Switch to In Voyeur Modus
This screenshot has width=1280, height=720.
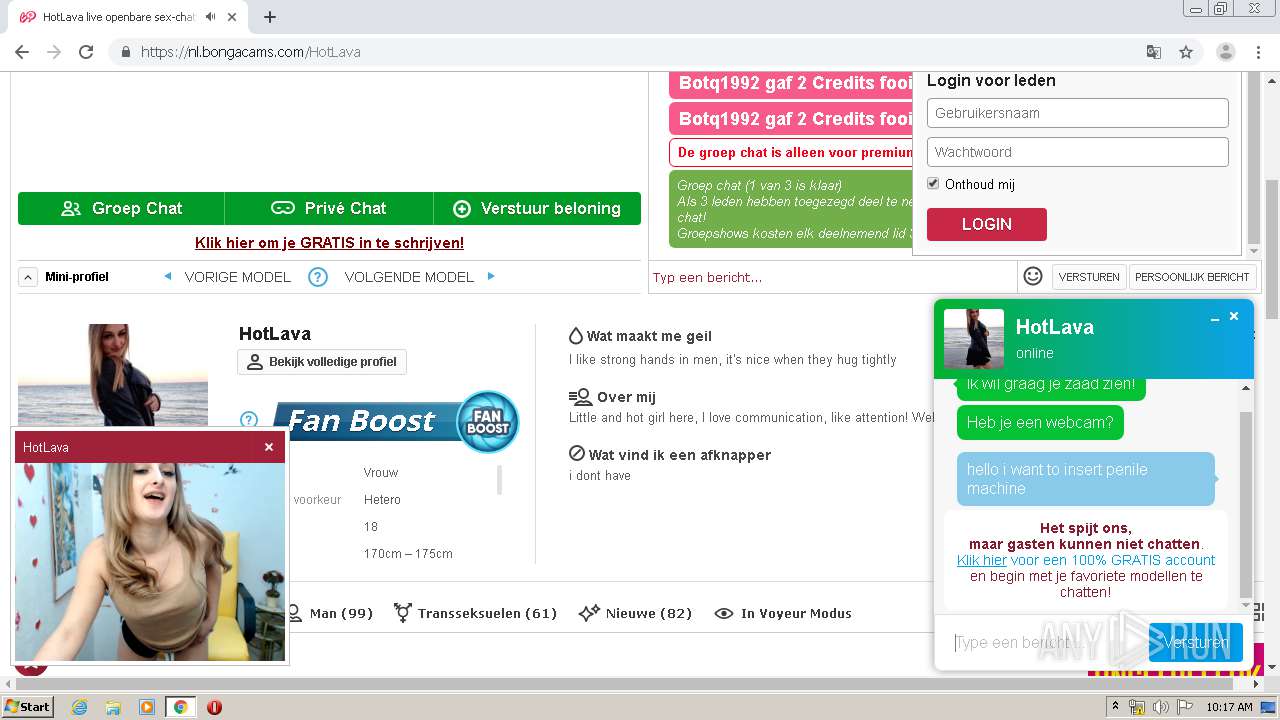783,613
